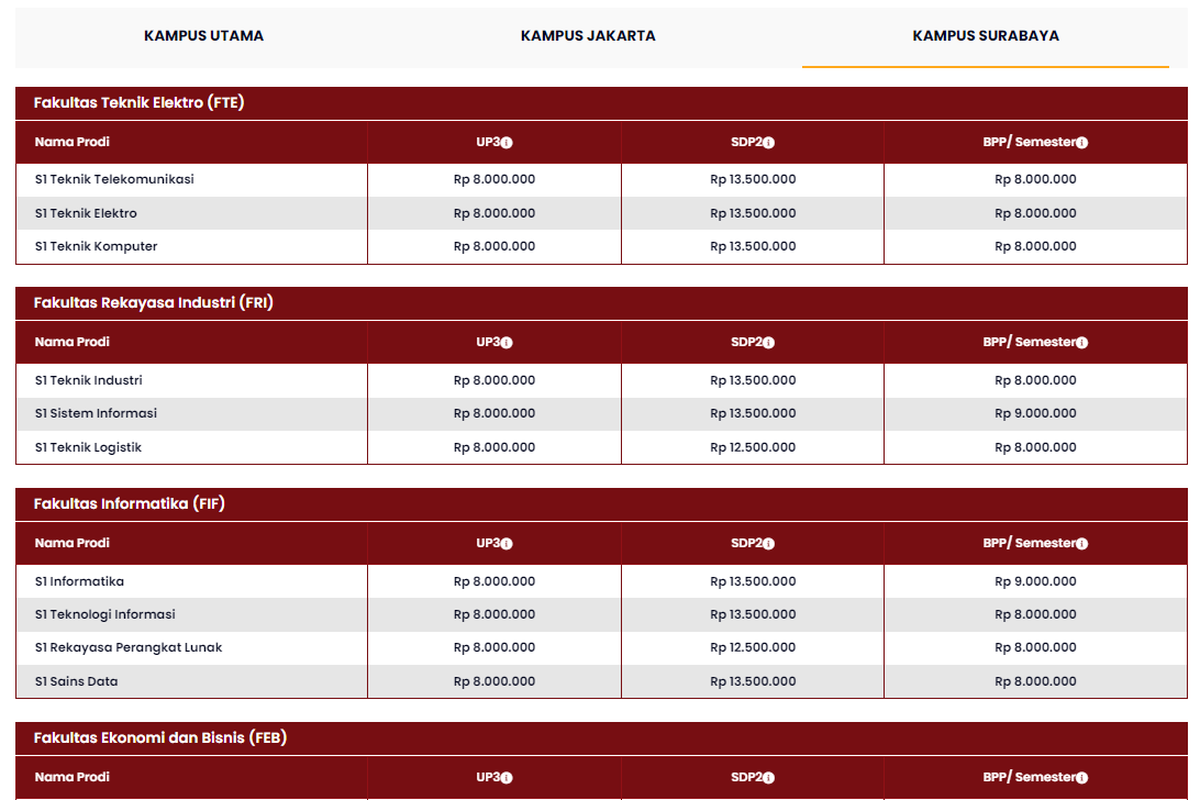Click SDP2 info icon in Fakultas Informatika table

tap(768, 544)
